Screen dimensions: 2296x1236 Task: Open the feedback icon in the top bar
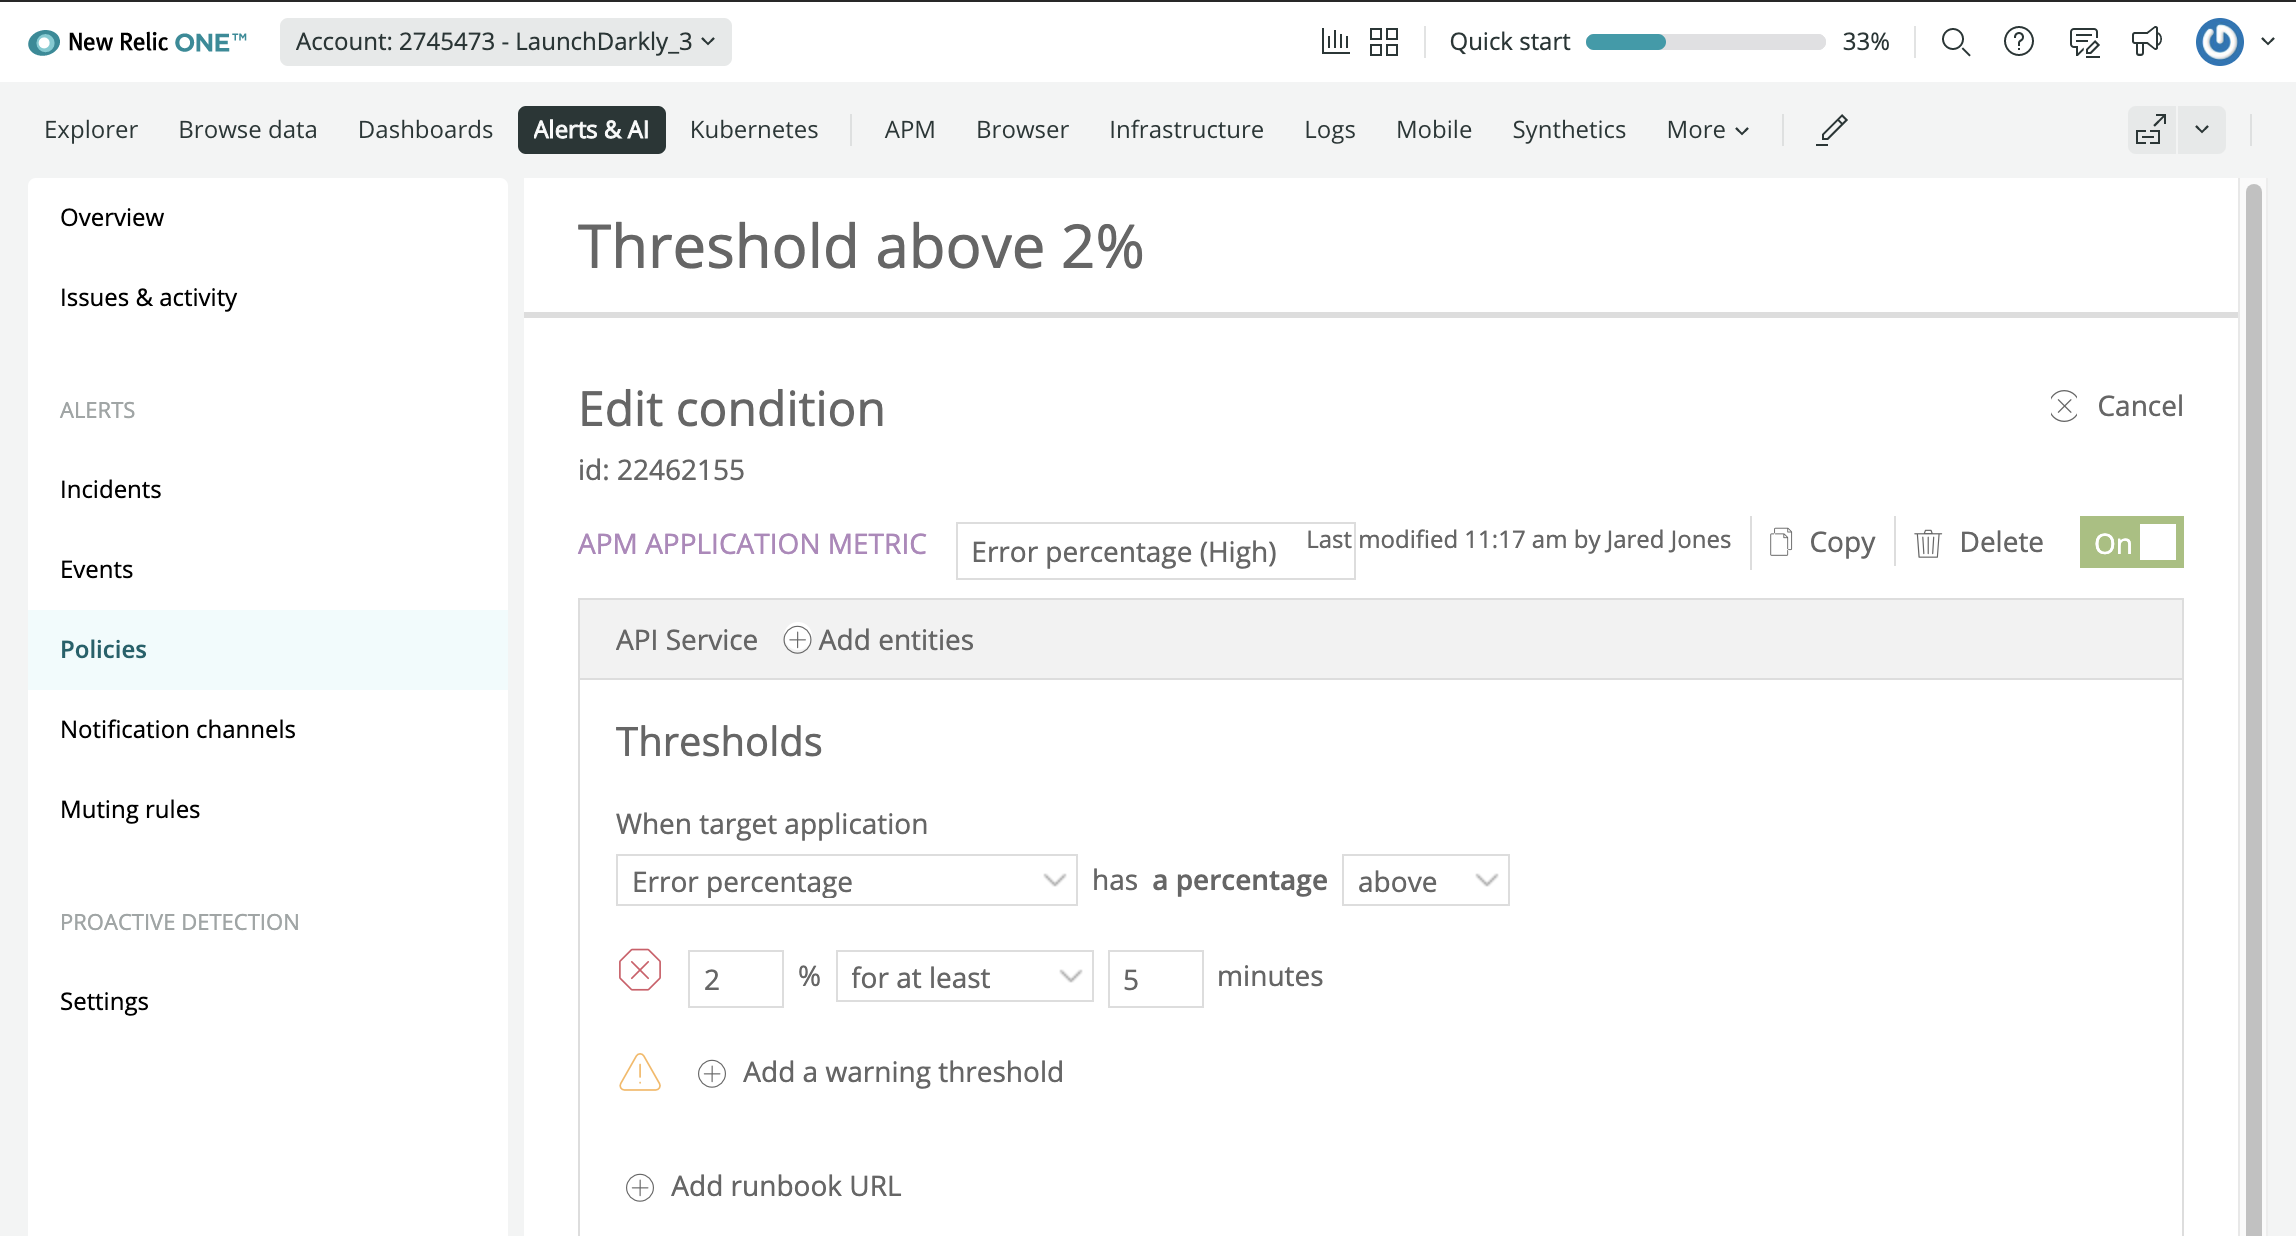2083,42
